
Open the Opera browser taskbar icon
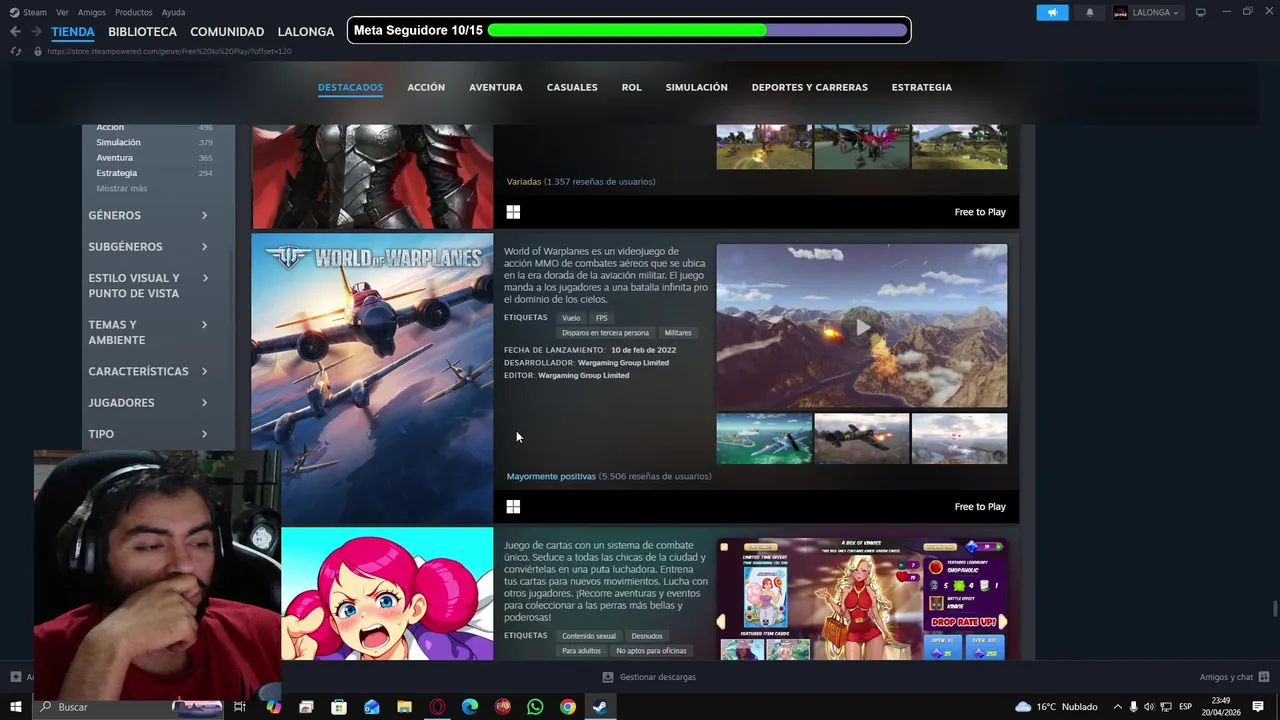[437, 707]
